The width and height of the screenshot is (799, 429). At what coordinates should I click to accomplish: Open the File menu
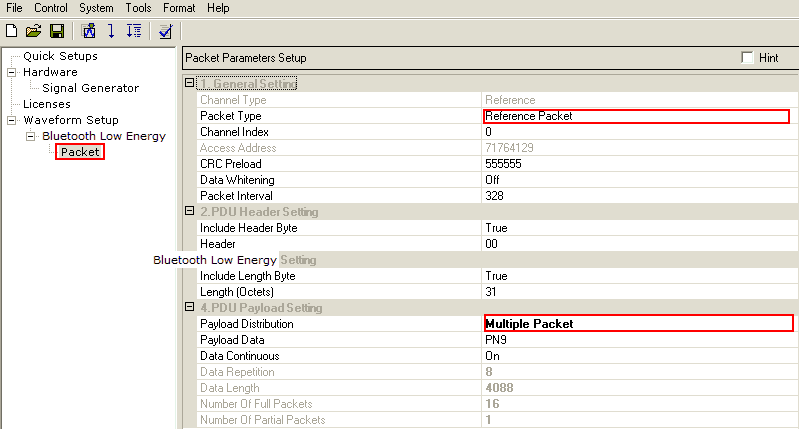pos(14,8)
